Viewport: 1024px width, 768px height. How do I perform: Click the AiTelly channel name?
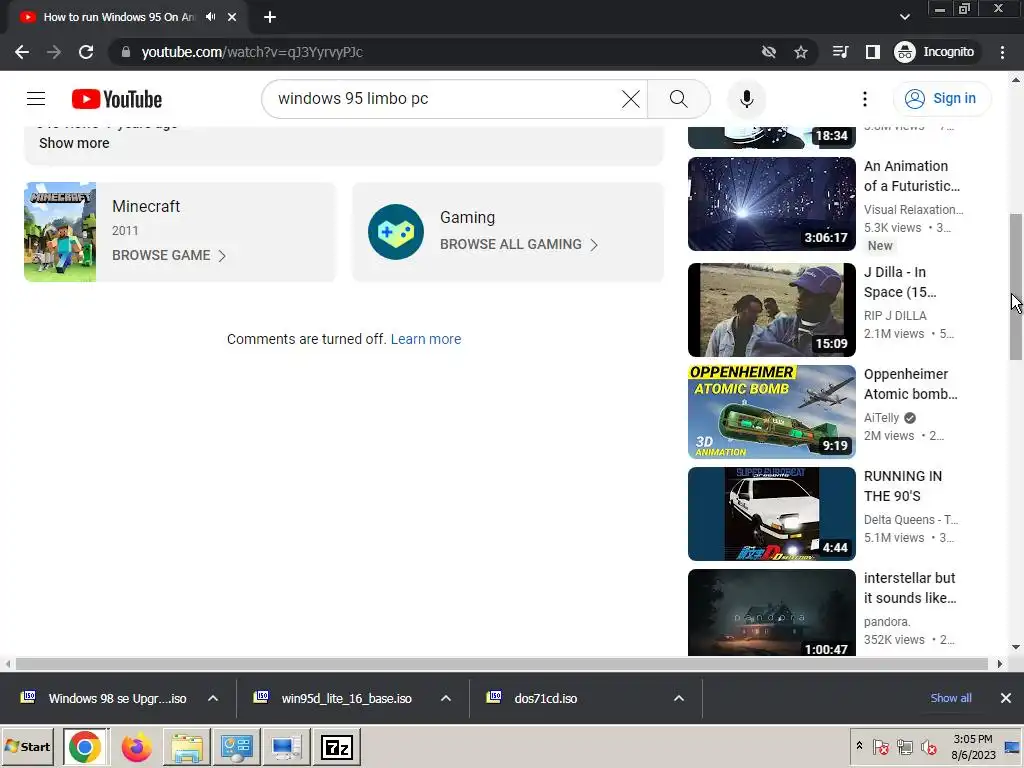881,418
